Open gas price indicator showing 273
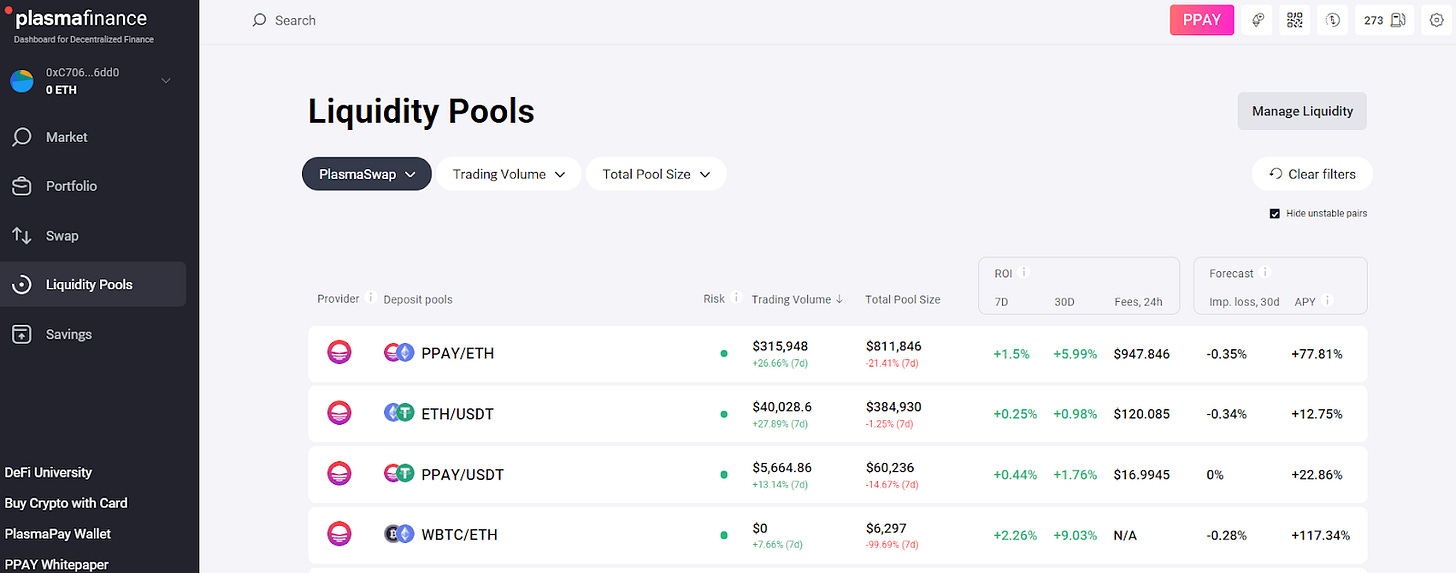Image resolution: width=1456 pixels, height=573 pixels. pyautogui.click(x=1384, y=20)
